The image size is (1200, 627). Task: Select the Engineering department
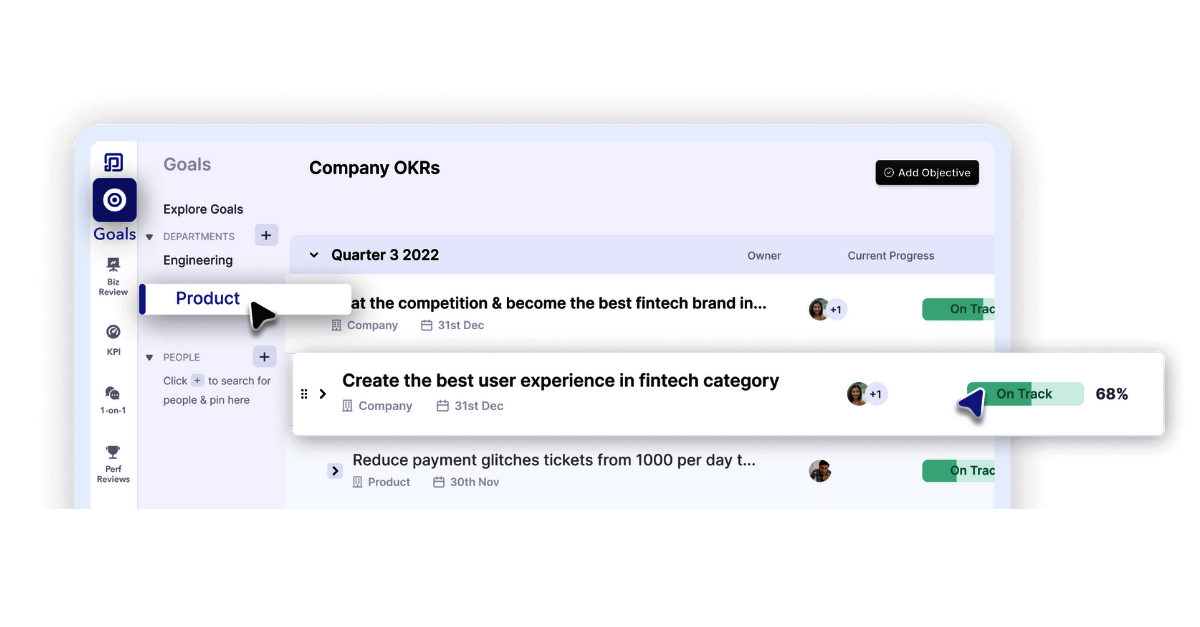click(197, 260)
